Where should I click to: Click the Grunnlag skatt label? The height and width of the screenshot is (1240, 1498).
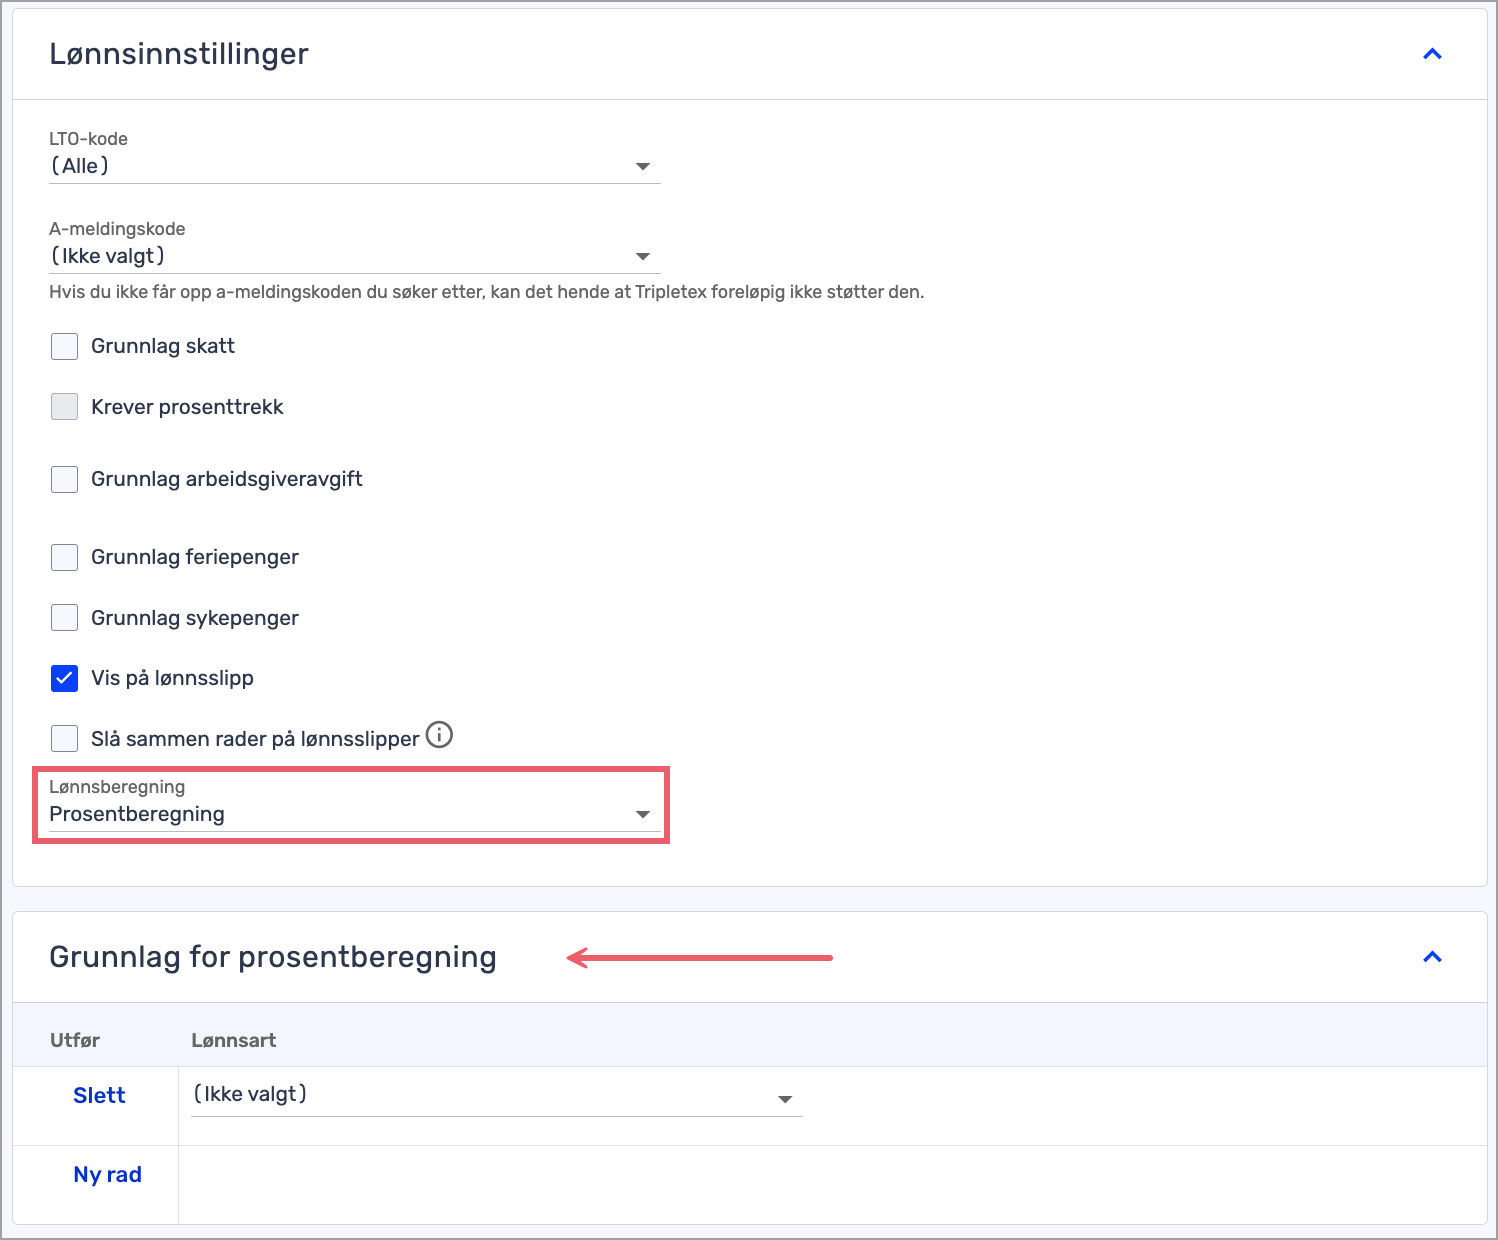coord(163,346)
